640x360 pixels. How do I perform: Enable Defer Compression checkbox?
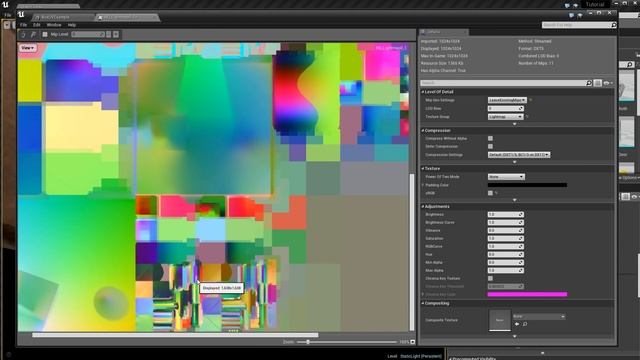tap(490, 147)
